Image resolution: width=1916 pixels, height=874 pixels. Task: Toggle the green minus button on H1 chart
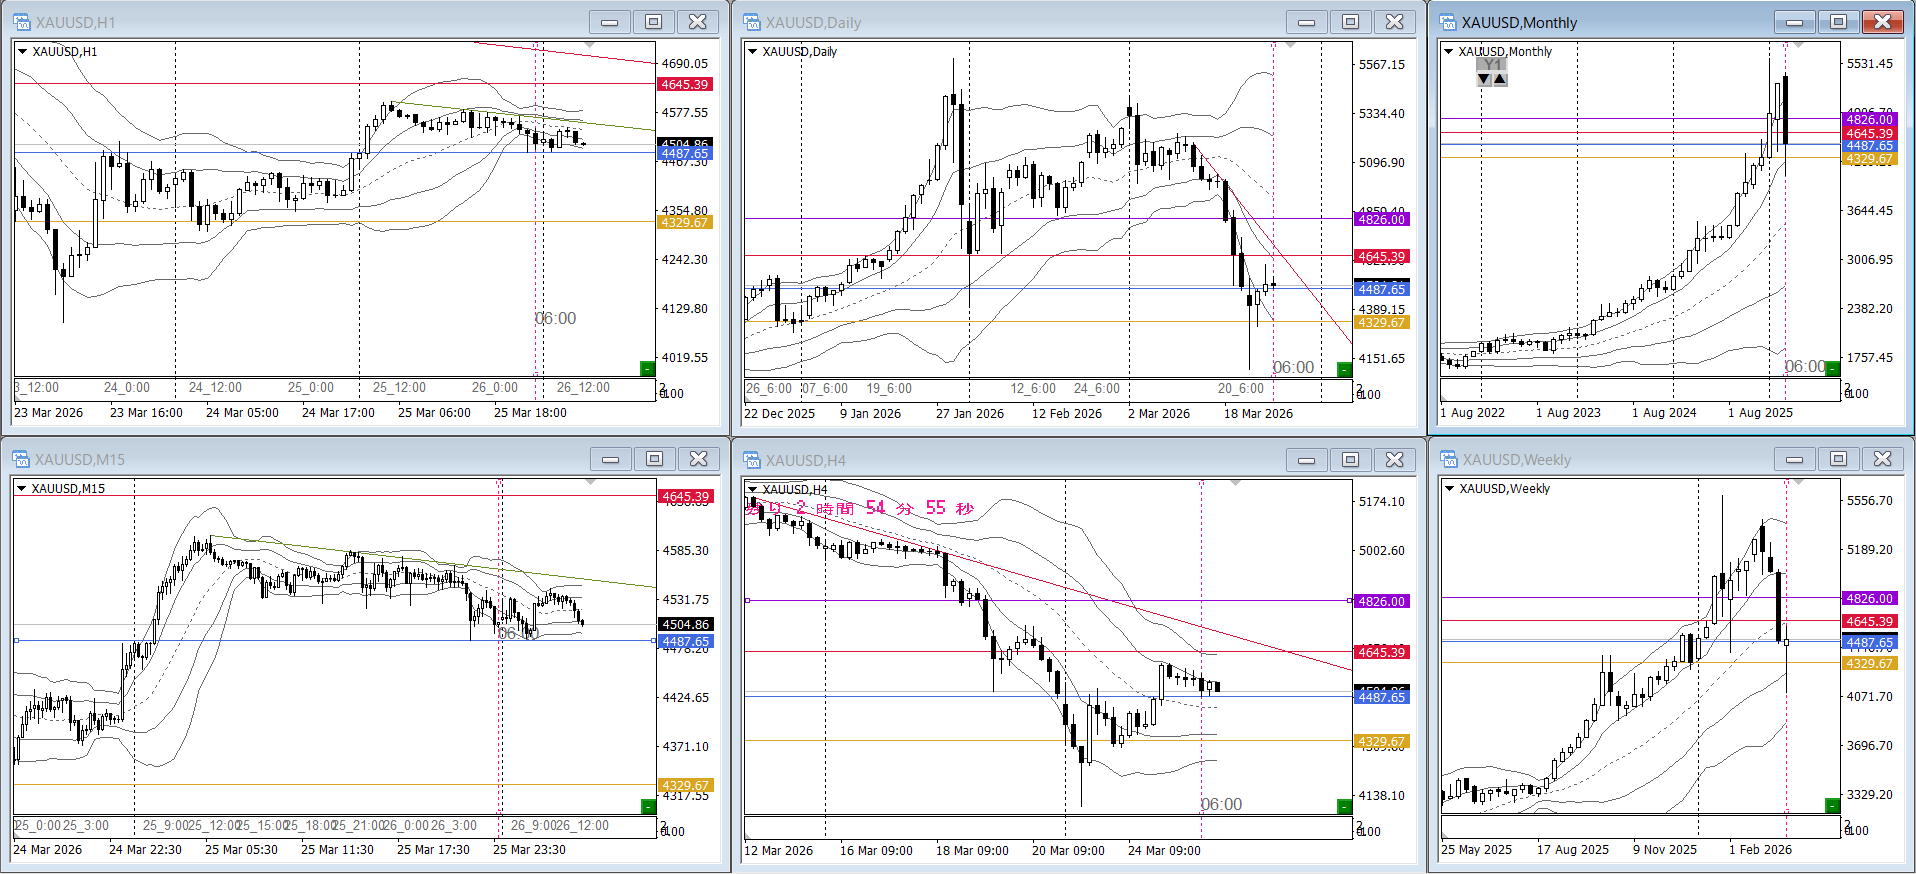(647, 369)
